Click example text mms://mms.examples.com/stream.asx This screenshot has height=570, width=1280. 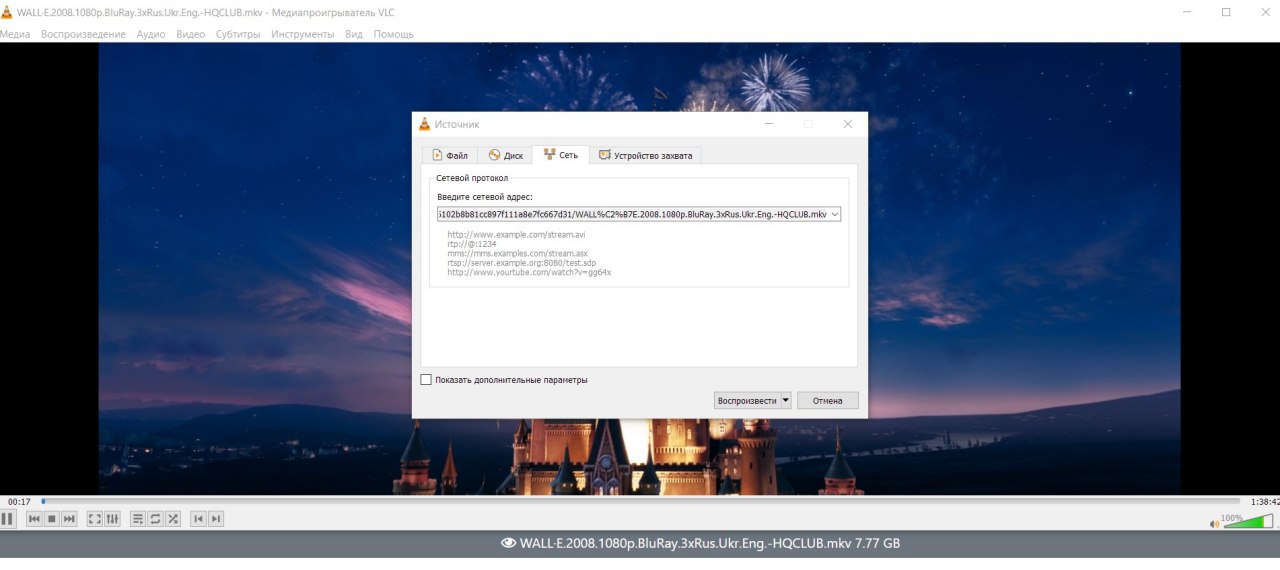tap(517, 254)
